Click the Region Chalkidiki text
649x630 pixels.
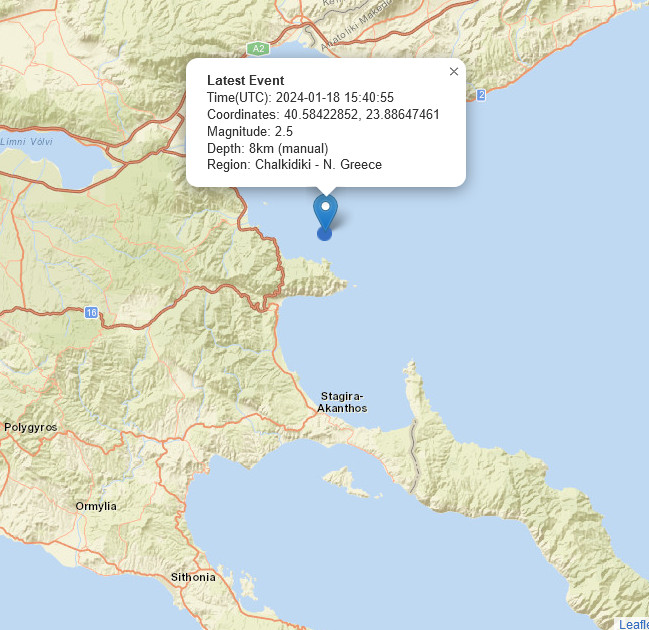[x=294, y=164]
